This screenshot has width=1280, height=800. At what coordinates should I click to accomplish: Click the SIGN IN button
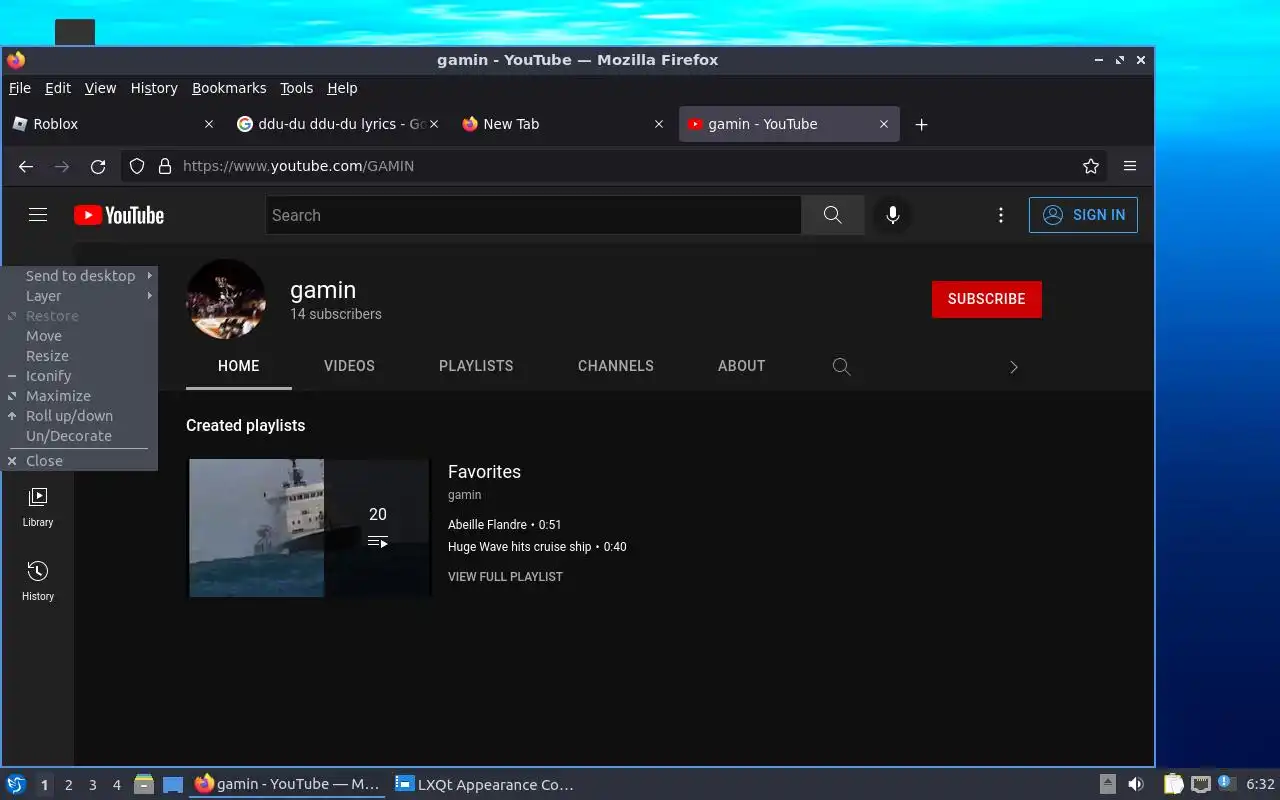coord(1083,215)
